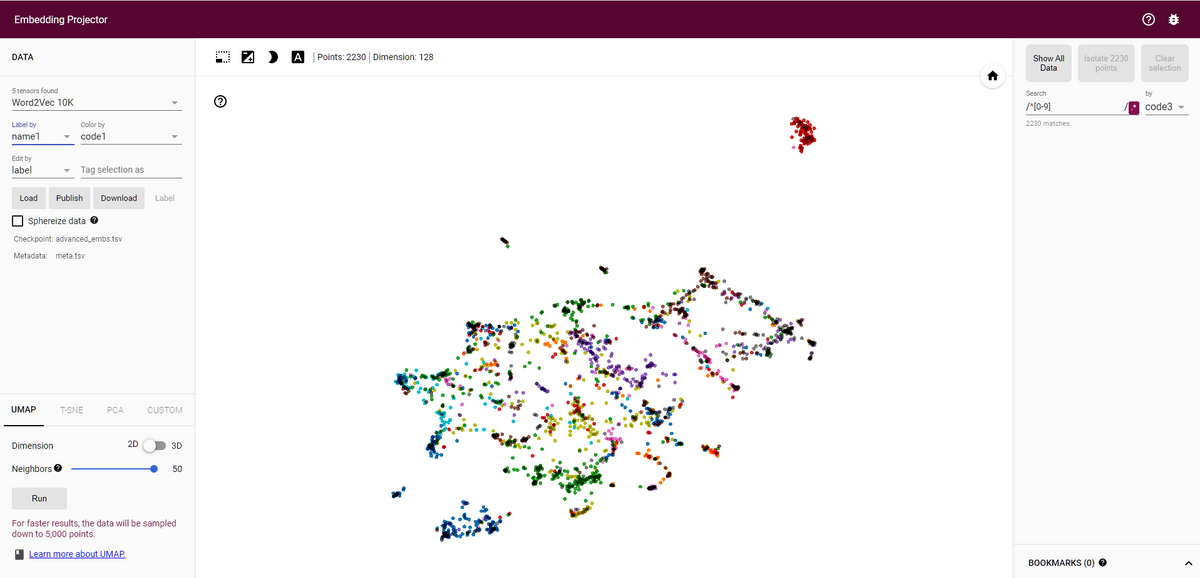This screenshot has height=578, width=1200.
Task: Run the UMAP projection
Action: (x=39, y=498)
